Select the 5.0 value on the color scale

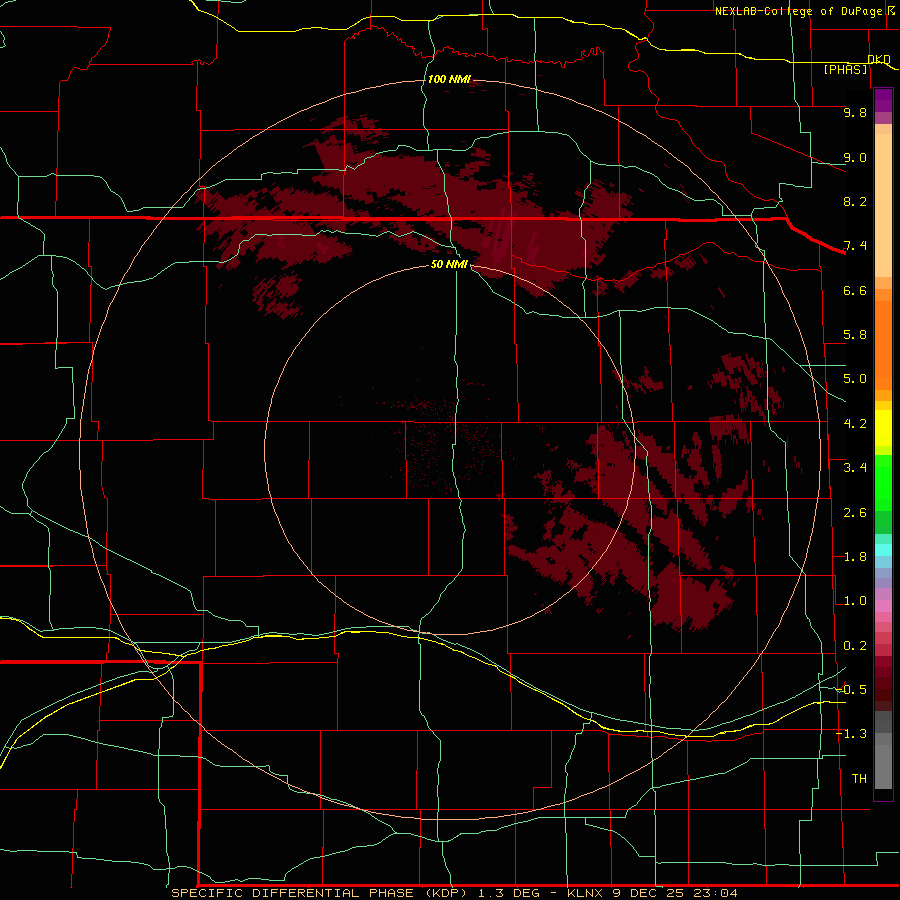point(855,379)
